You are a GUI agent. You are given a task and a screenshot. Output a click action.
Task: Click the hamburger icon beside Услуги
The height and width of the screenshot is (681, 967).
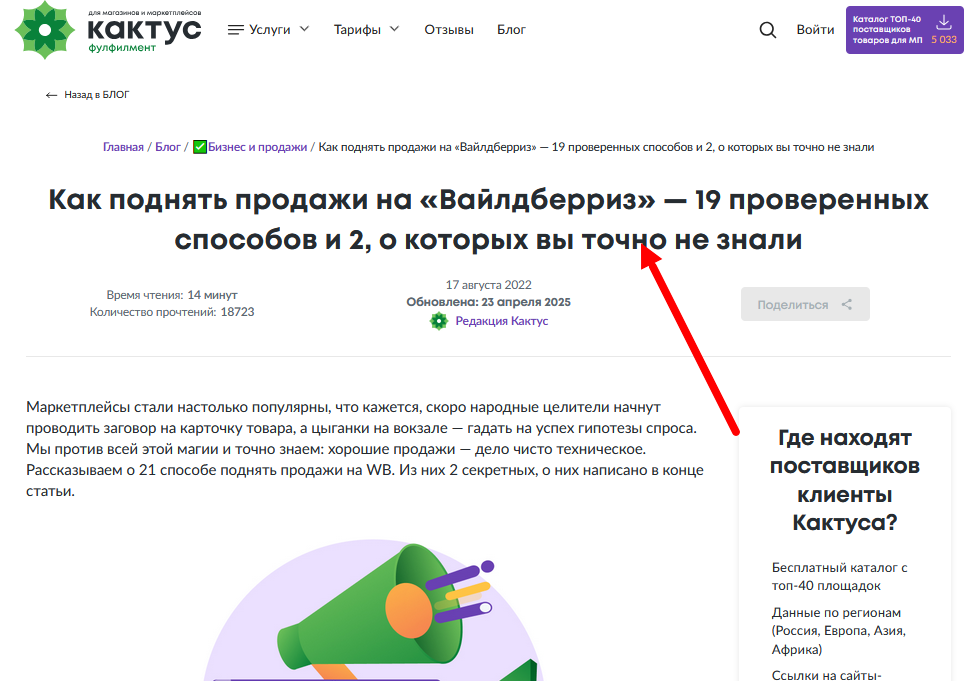tap(236, 30)
